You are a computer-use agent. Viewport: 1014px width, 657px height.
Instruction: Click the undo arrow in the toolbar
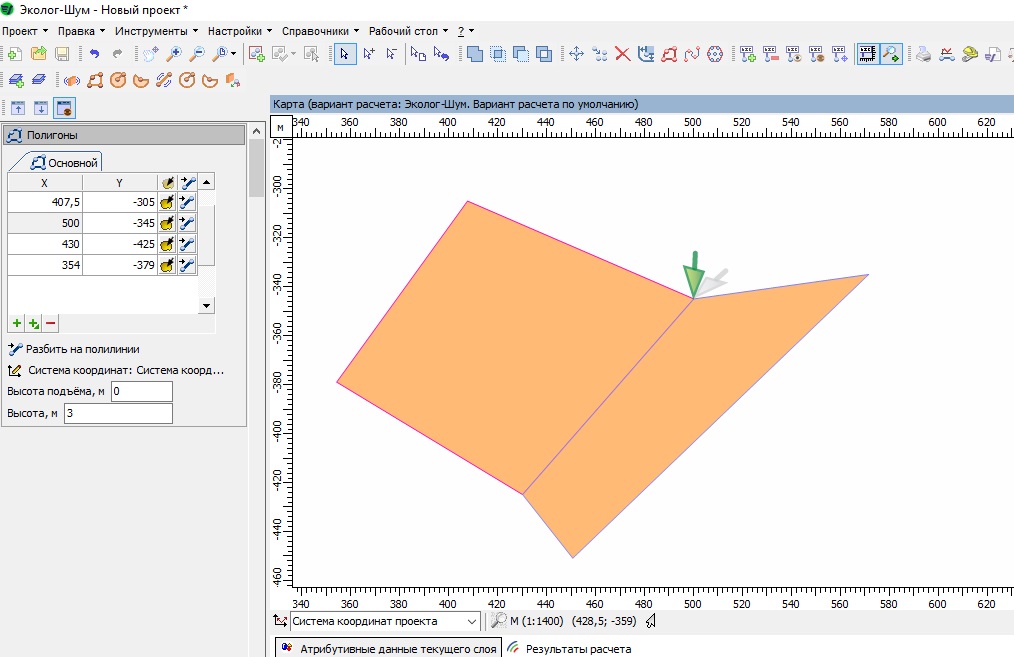point(94,54)
